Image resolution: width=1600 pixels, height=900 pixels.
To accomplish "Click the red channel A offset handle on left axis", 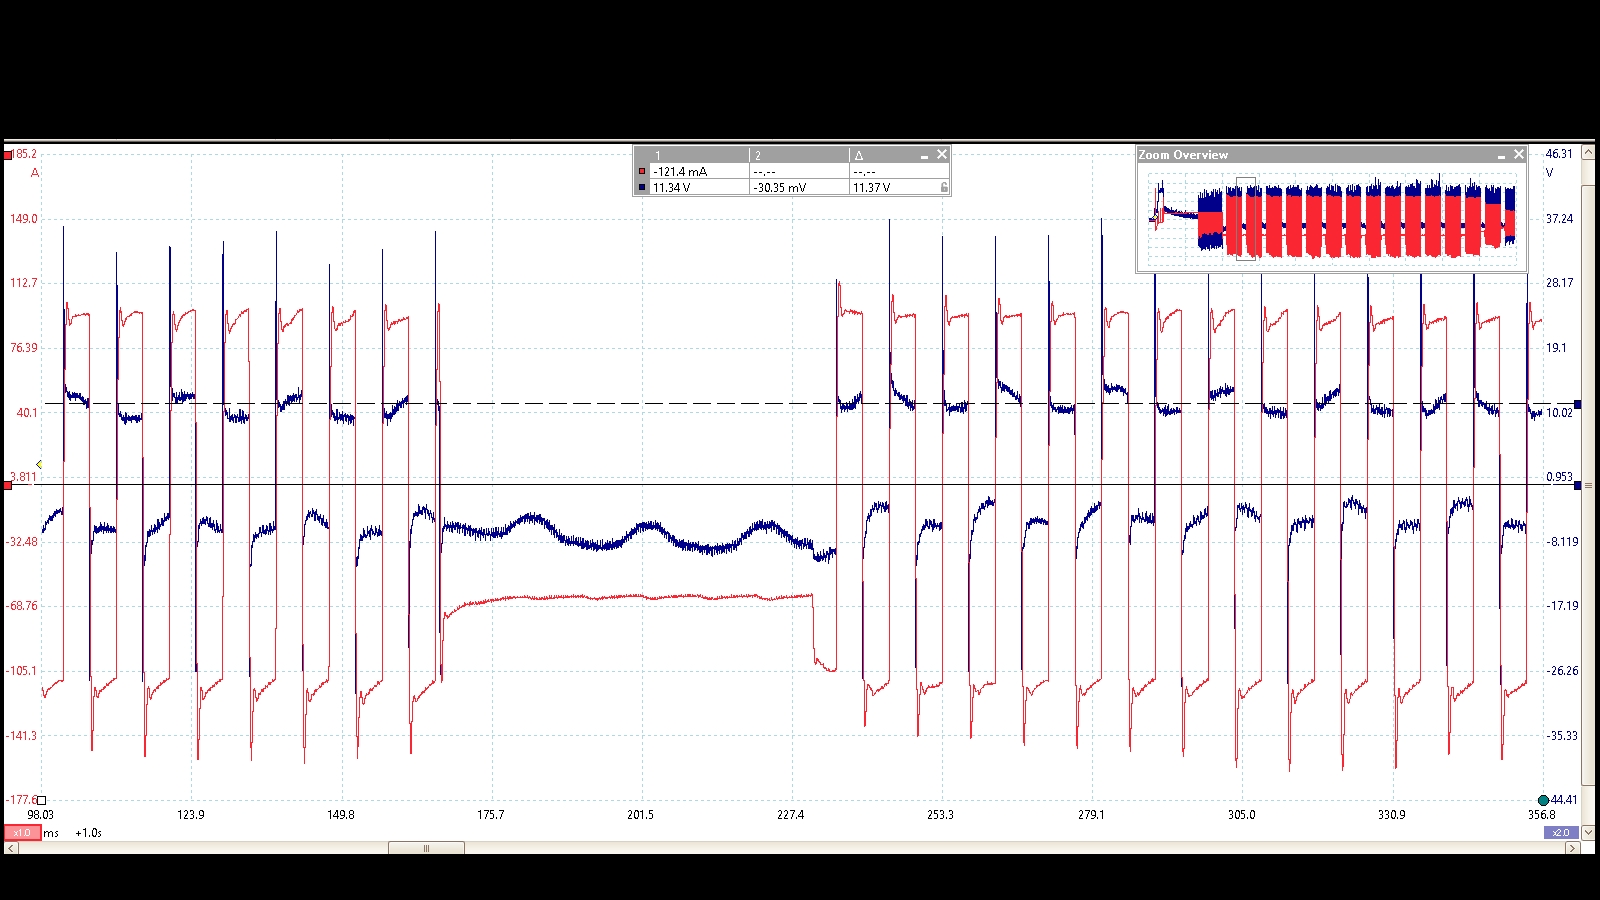I will pos(8,485).
